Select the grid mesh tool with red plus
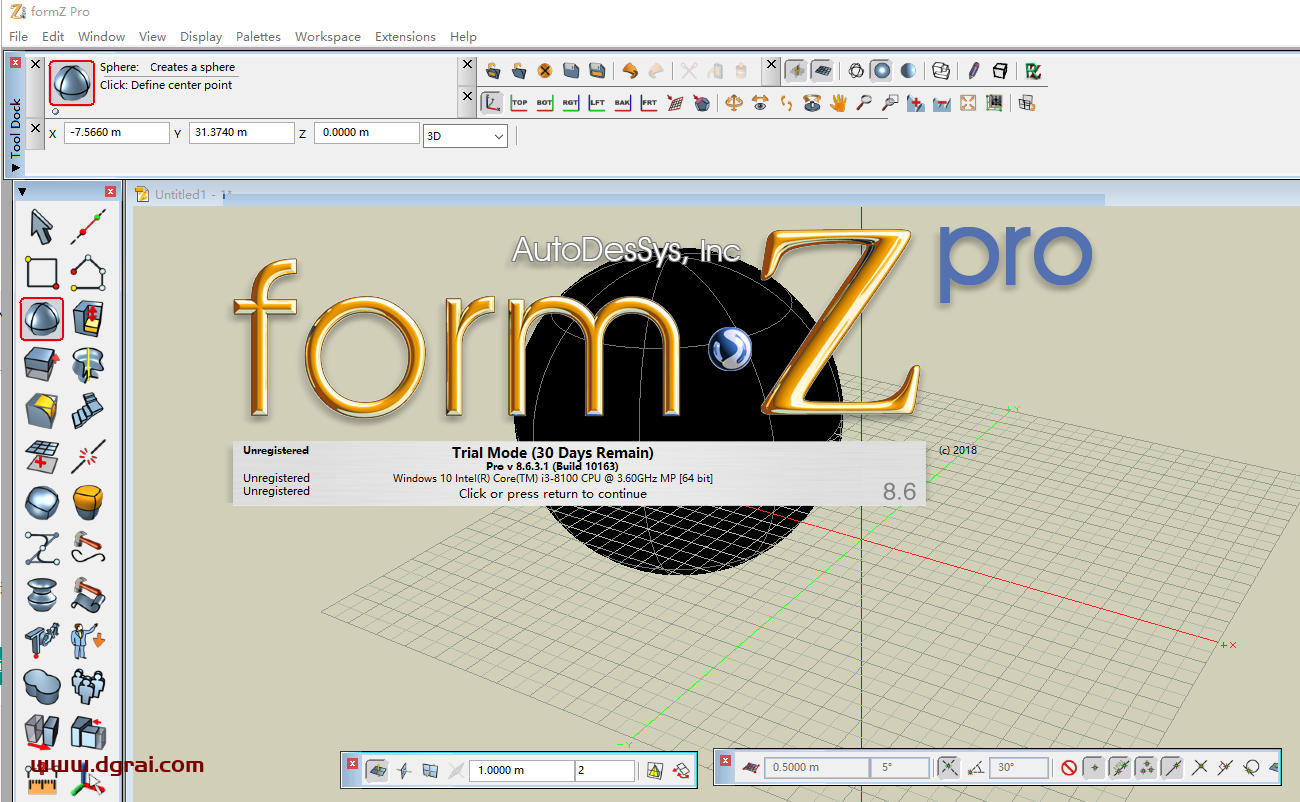 (x=41, y=457)
